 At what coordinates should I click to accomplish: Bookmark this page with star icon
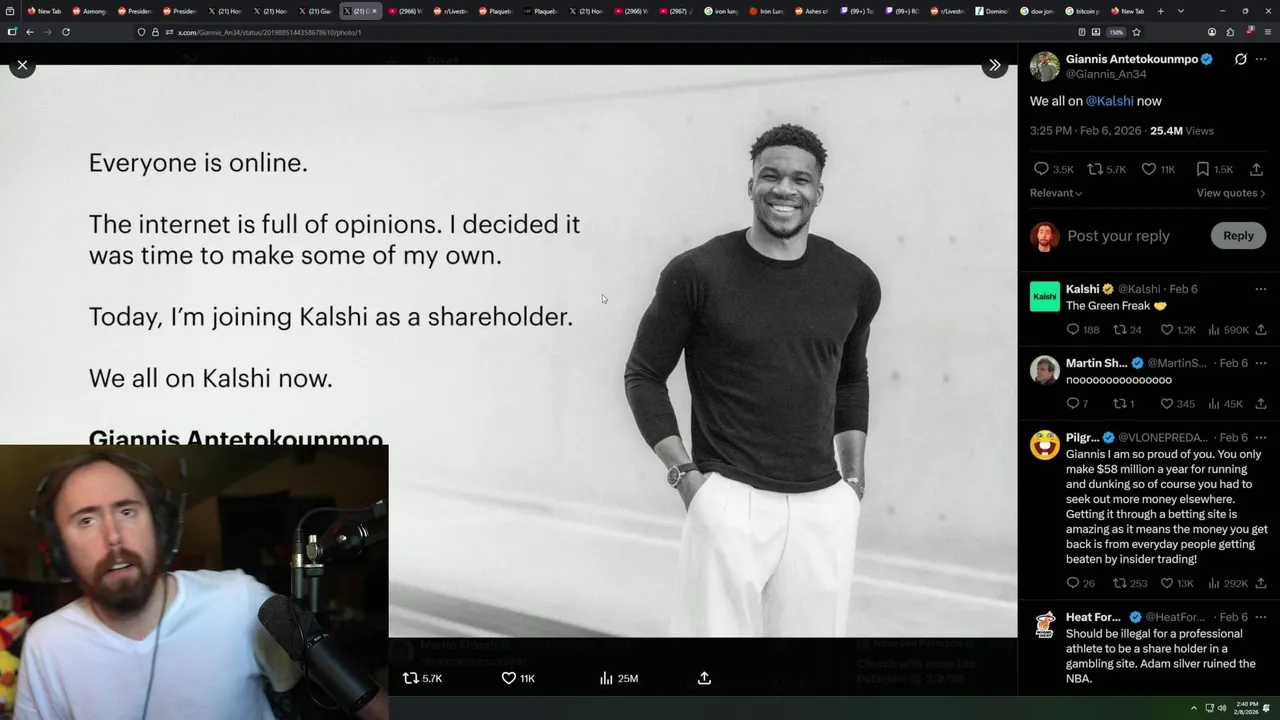click(1136, 32)
